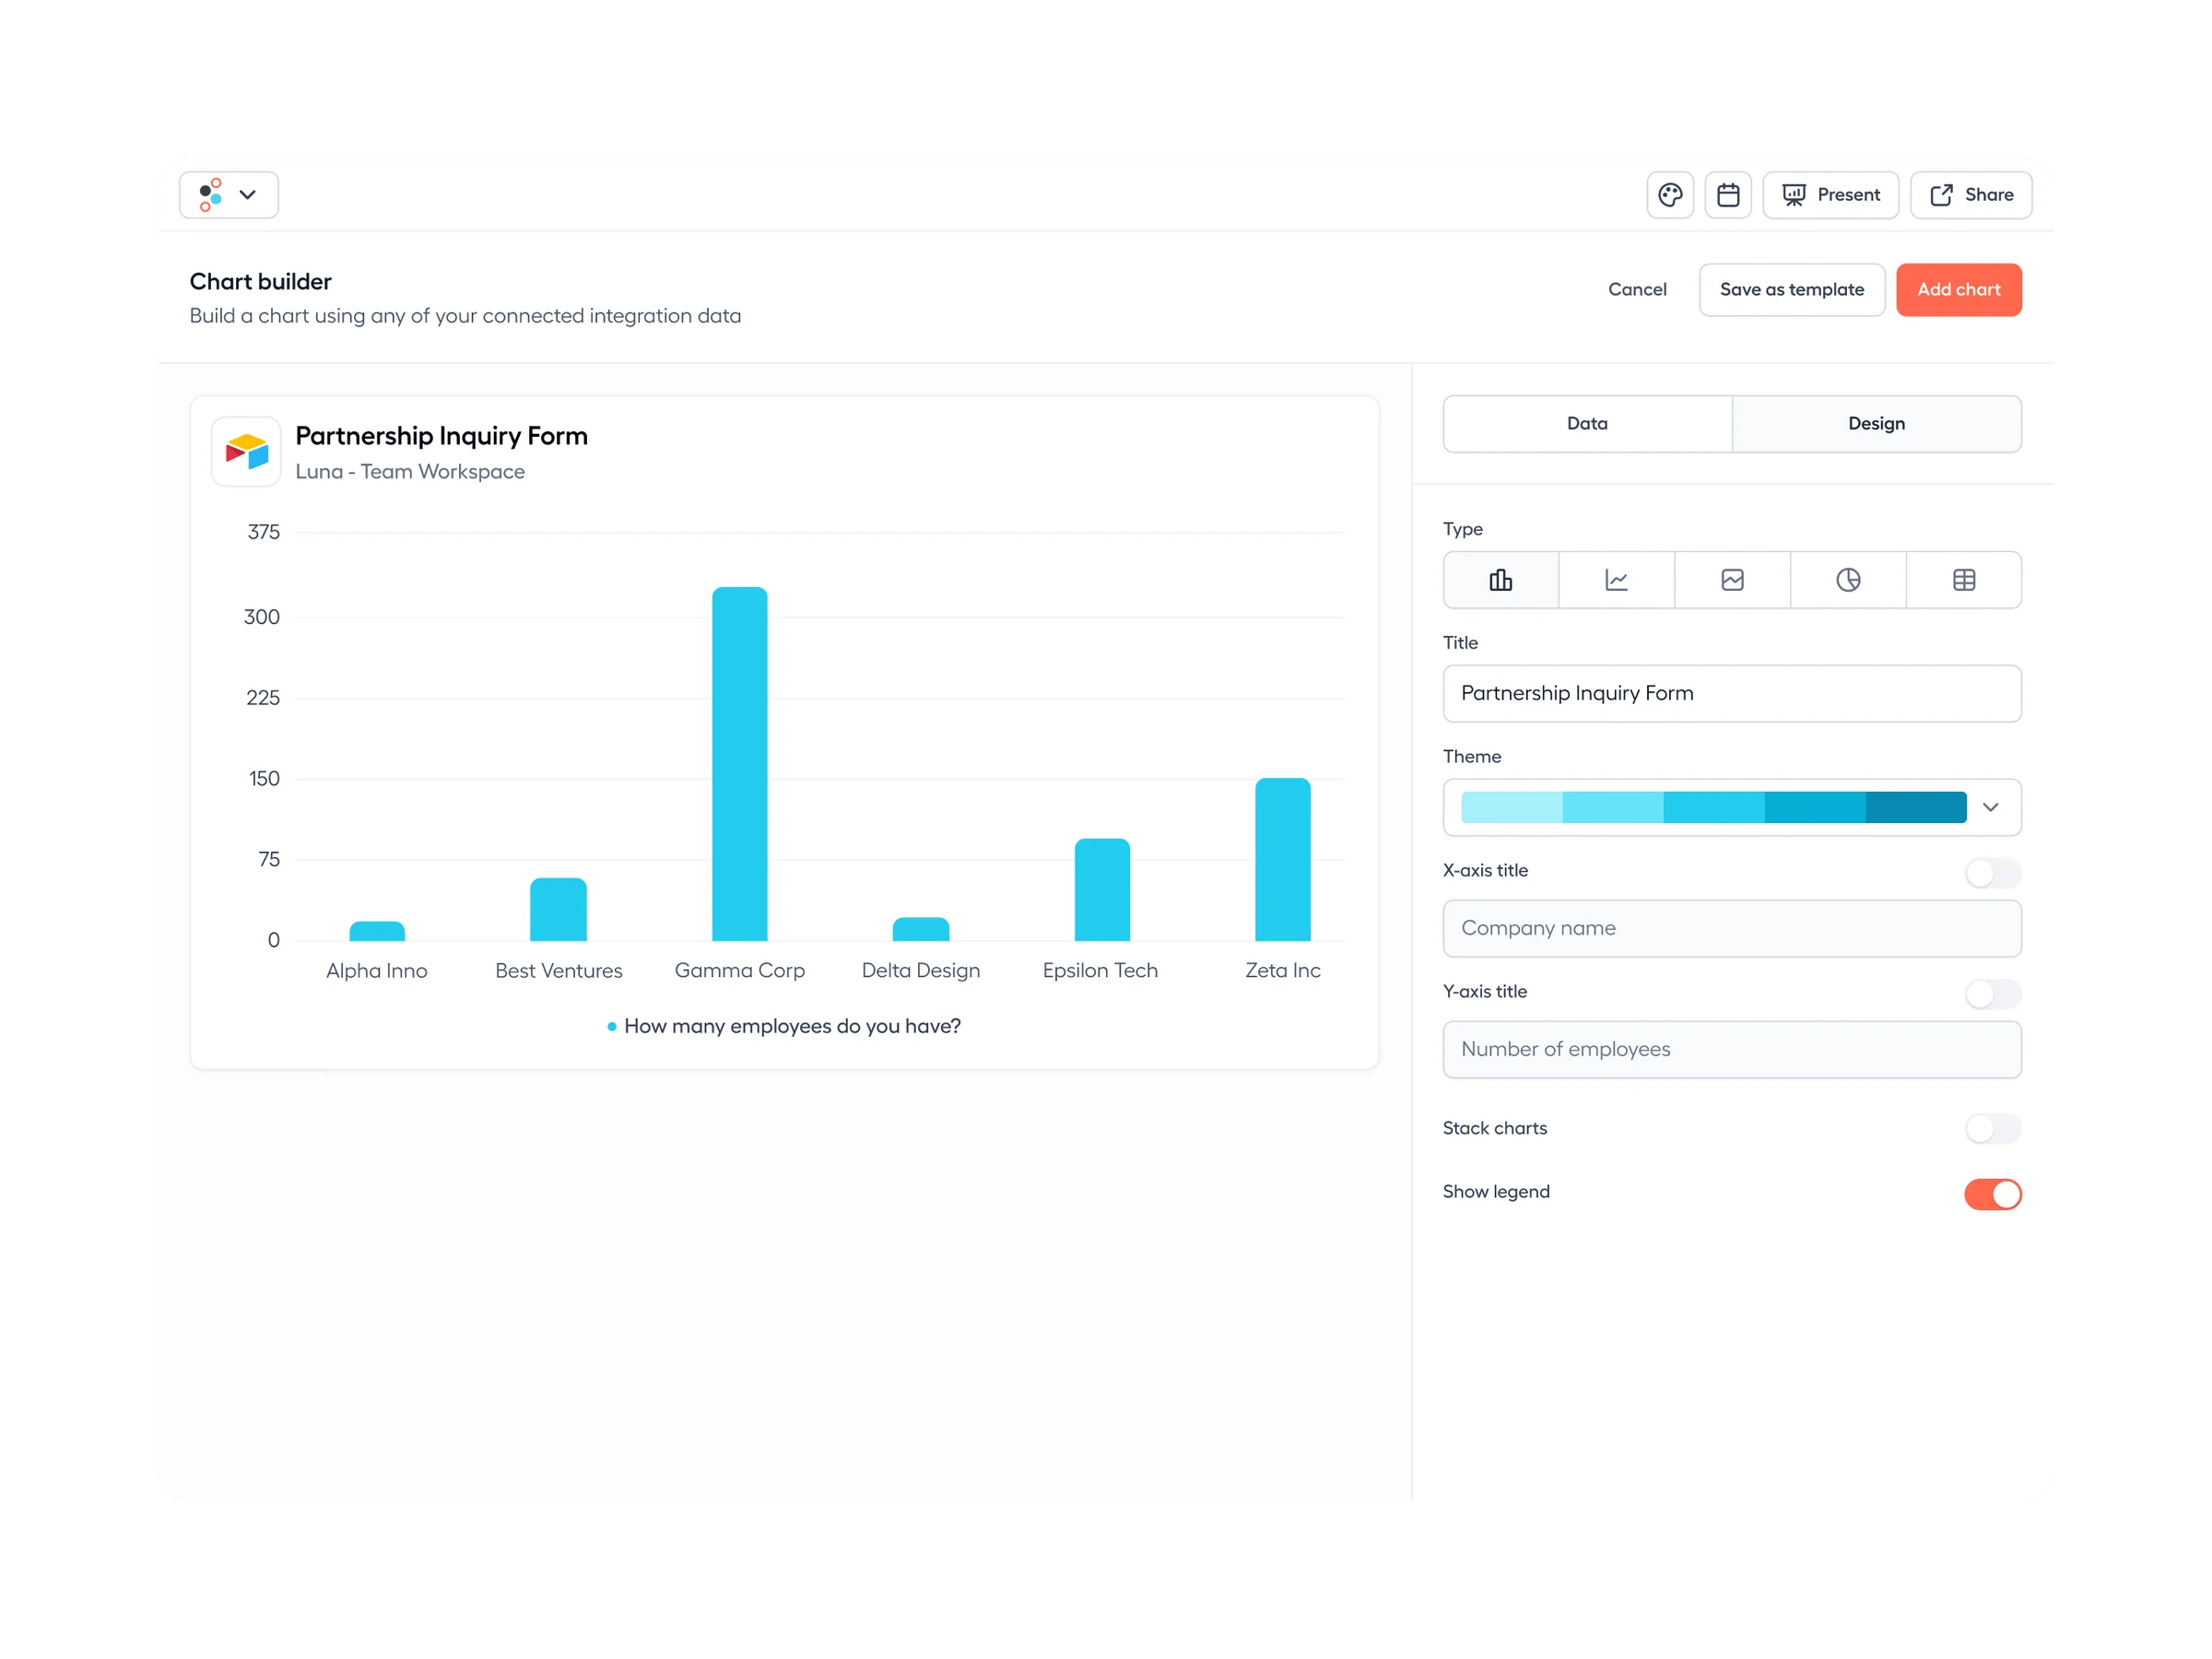
Task: Click the 'Partnership Inquiry Form' chart heading
Action: click(x=441, y=436)
